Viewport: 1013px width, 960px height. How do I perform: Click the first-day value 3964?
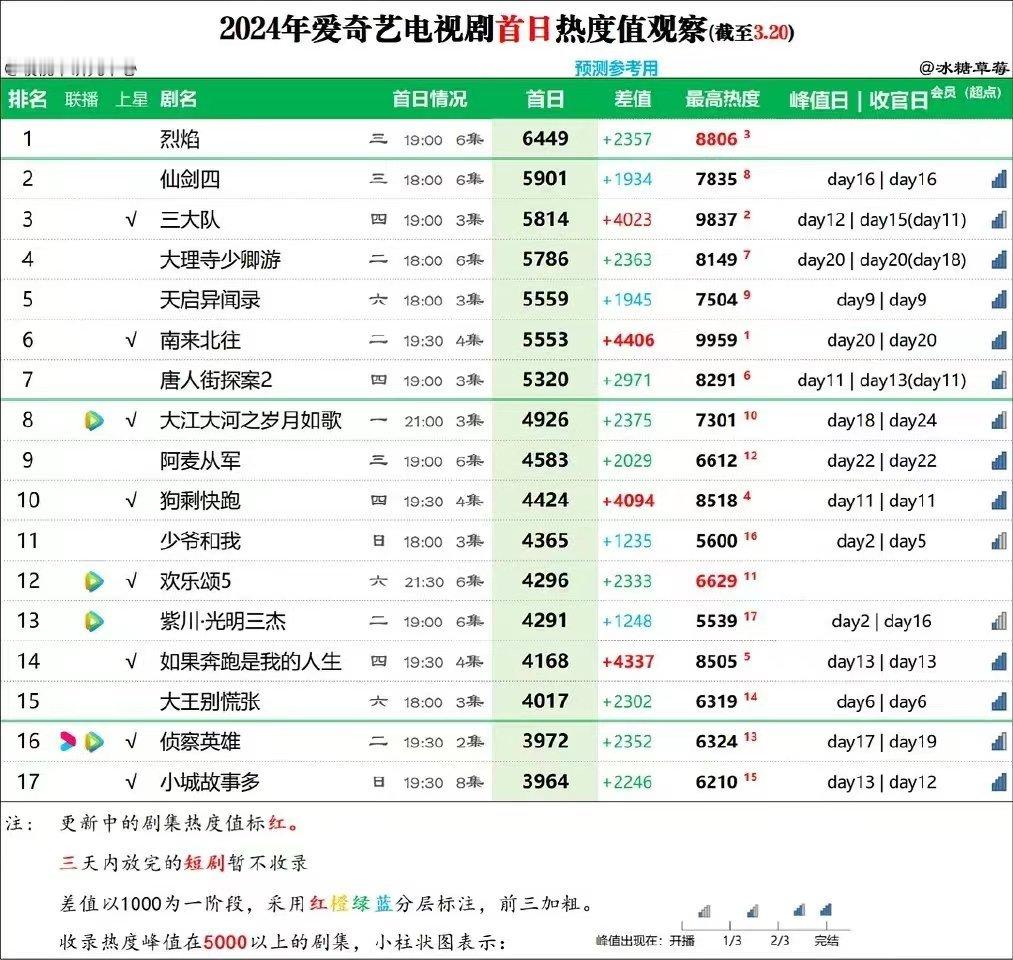click(x=545, y=782)
